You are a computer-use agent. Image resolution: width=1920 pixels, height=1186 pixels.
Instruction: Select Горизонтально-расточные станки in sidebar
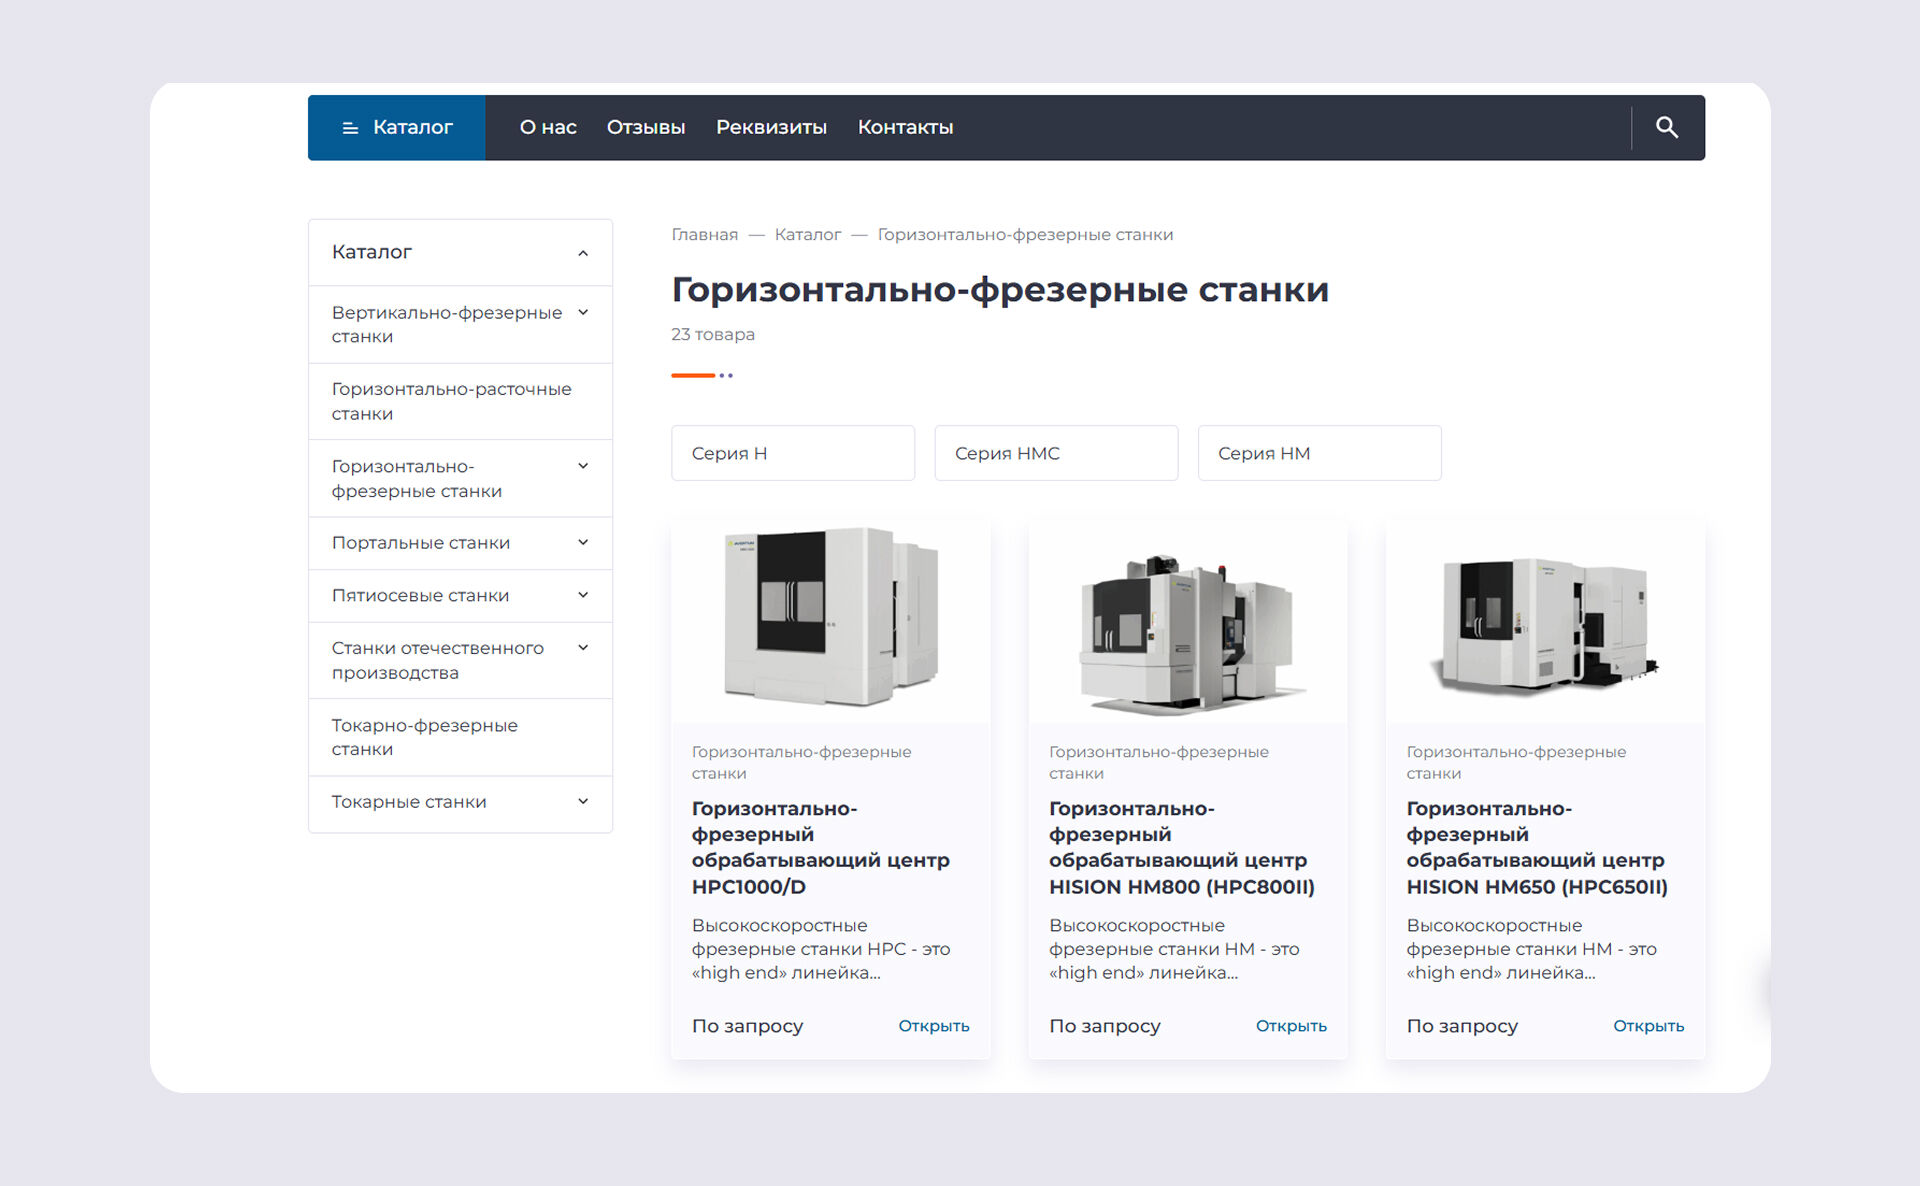451,401
